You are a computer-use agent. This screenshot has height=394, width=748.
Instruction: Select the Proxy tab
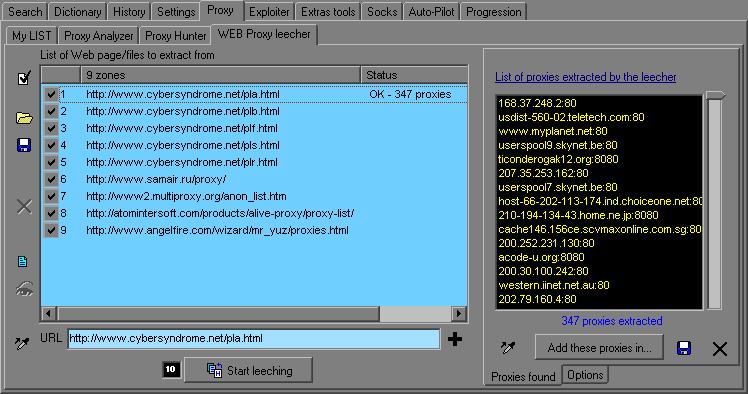tap(221, 10)
